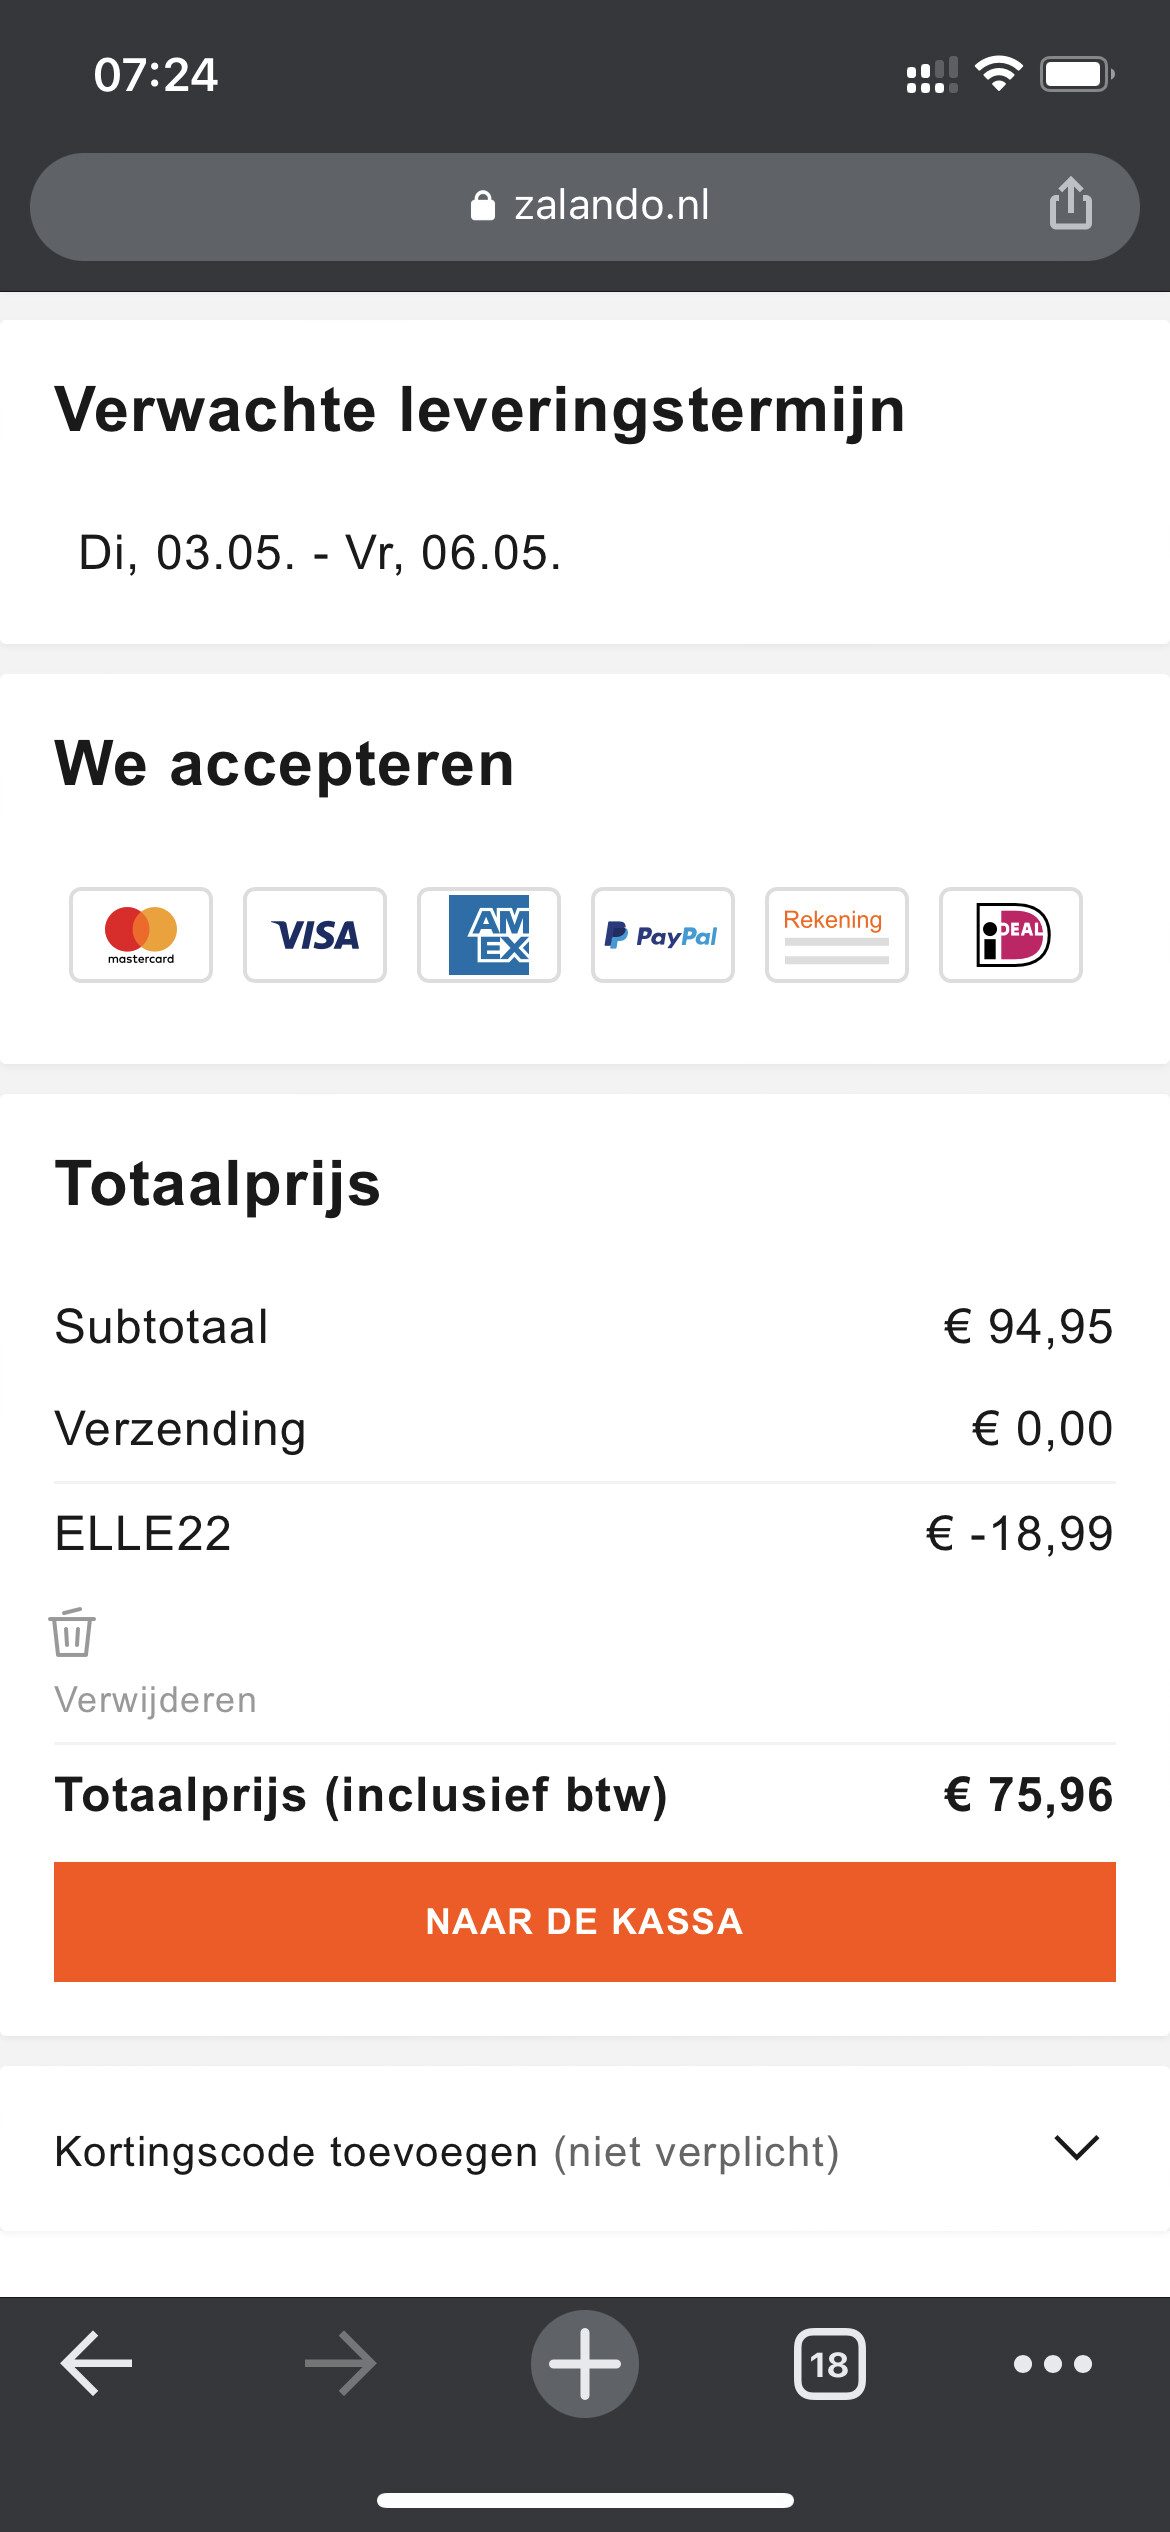Tap the PayPal payment icon
Image resolution: width=1170 pixels, height=2532 pixels.
point(663,935)
